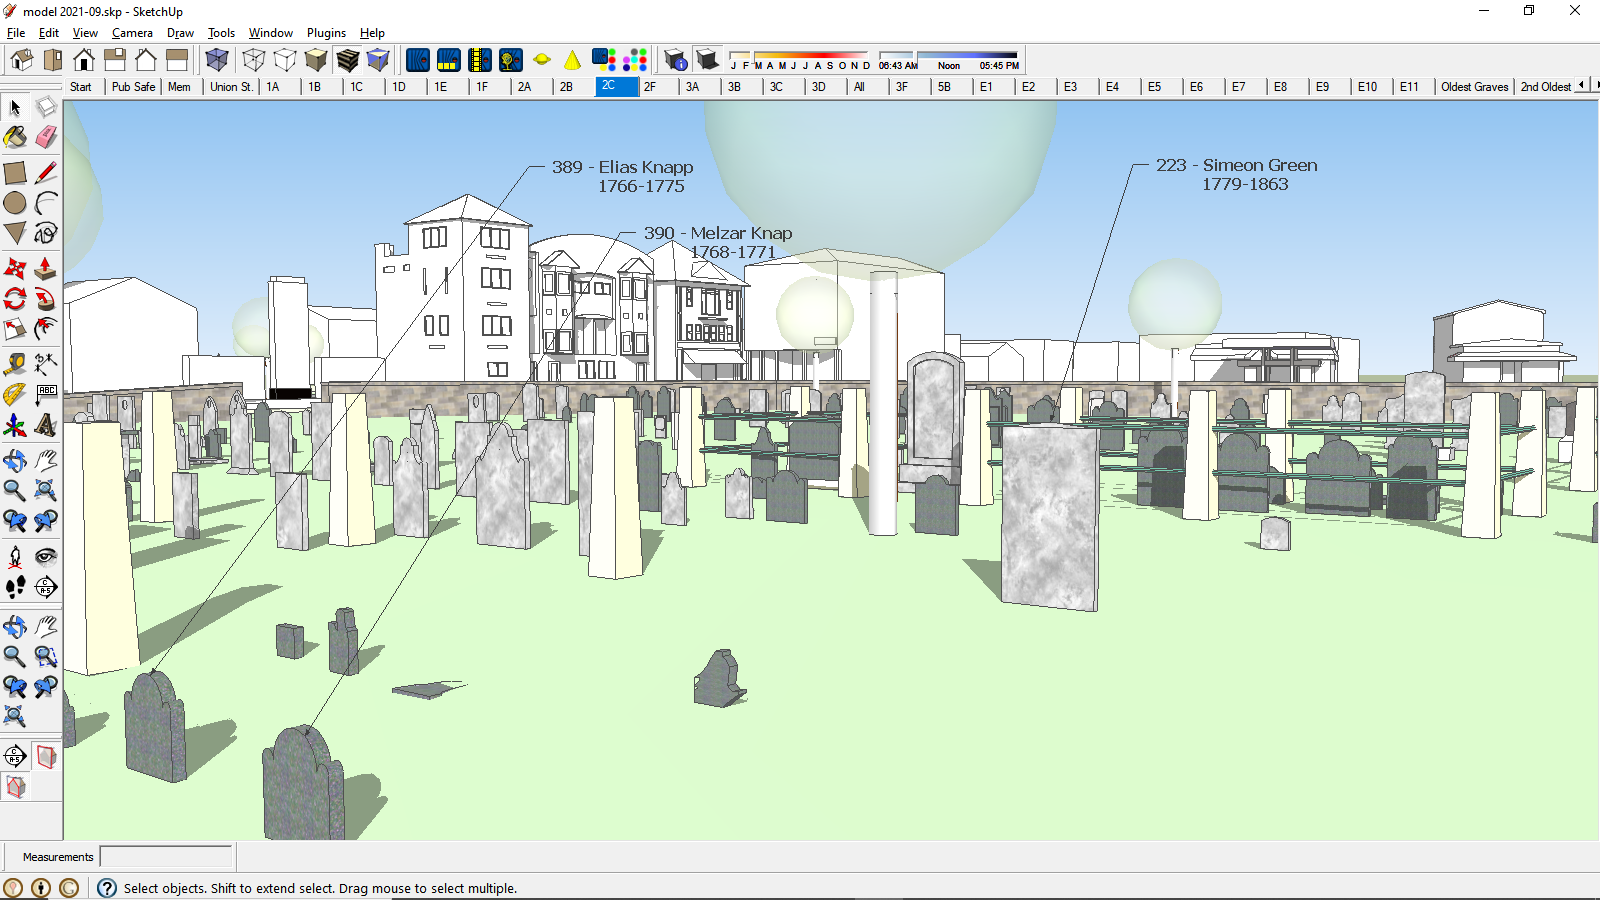Select the Rectangle drawing tool

point(15,172)
